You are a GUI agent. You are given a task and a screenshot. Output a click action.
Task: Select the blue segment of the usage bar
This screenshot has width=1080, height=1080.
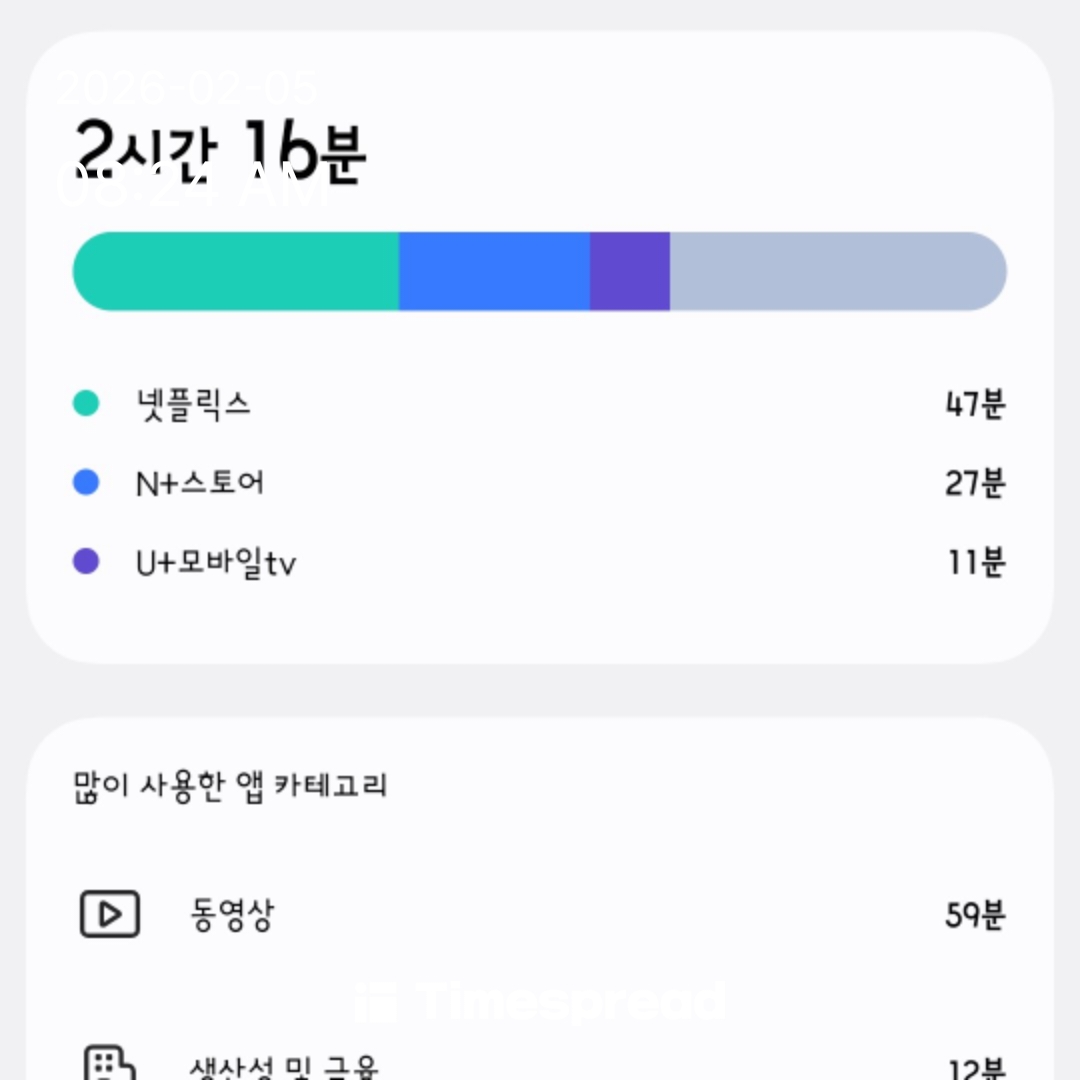point(494,272)
